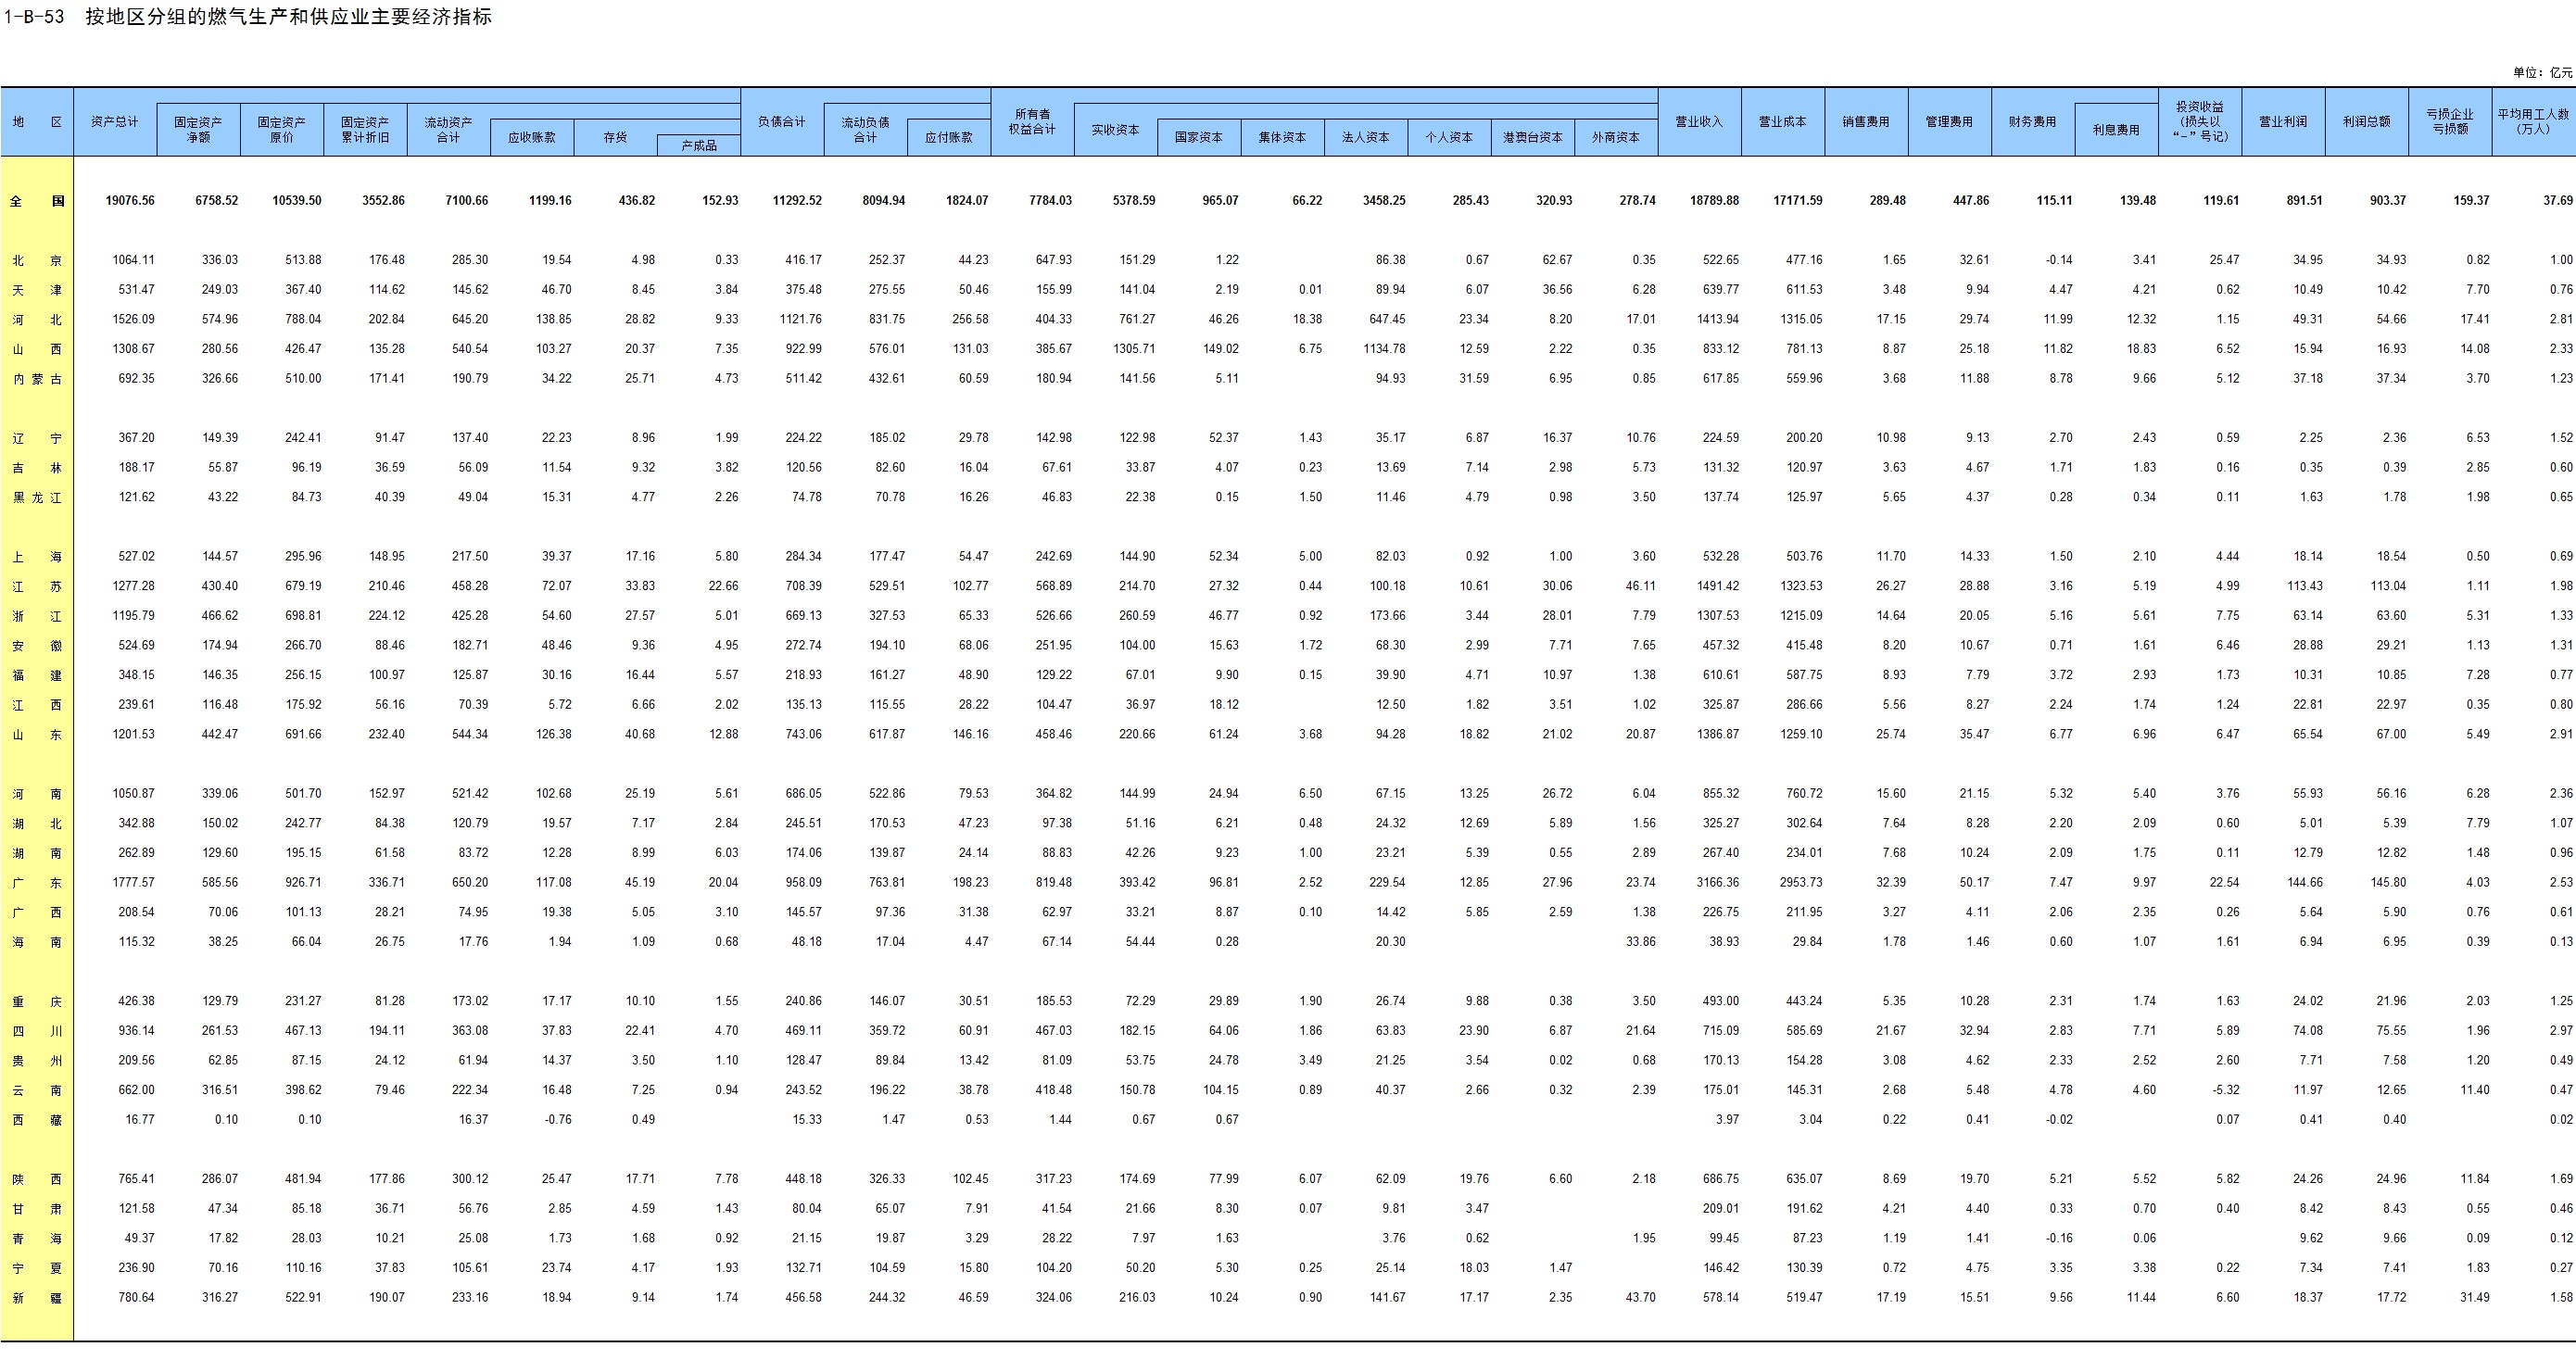Click the 平均用工人数 column header
Viewport: 2576px width, 1372px height.
[x=2532, y=122]
